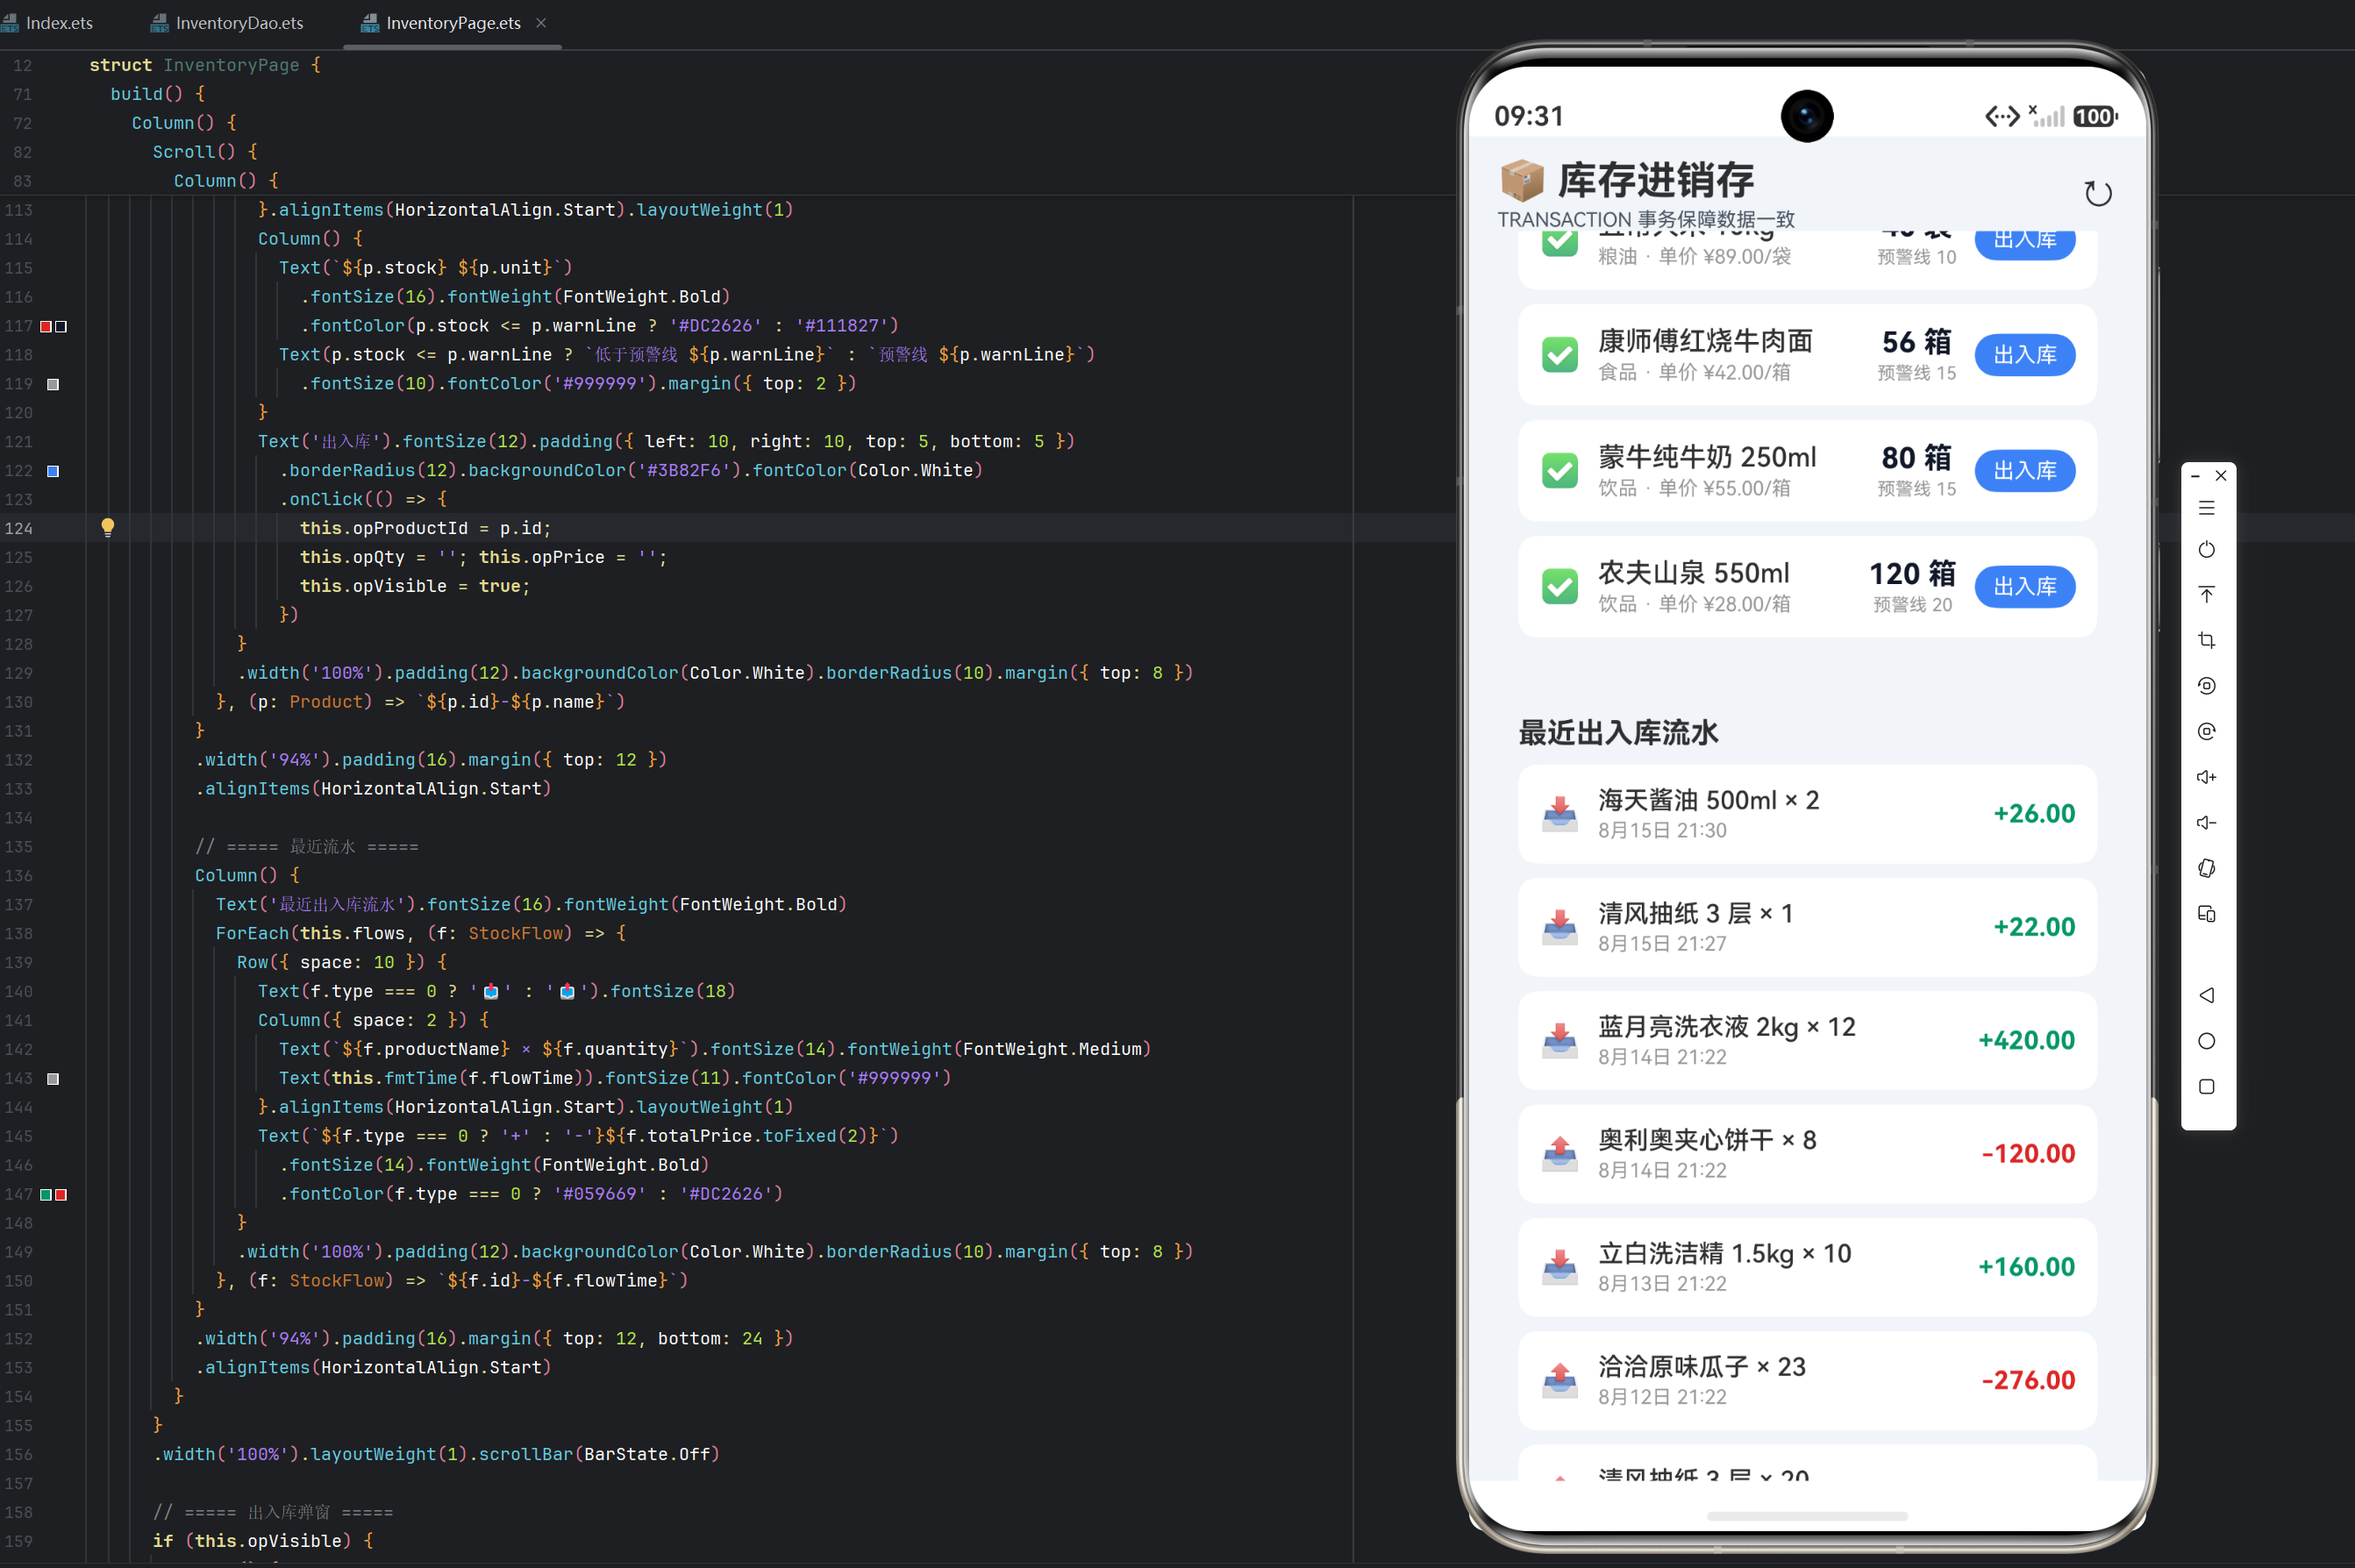Click the emulator arrow-up-to-bar icon
Screen dimensions: 2355x1568
pos(2206,594)
